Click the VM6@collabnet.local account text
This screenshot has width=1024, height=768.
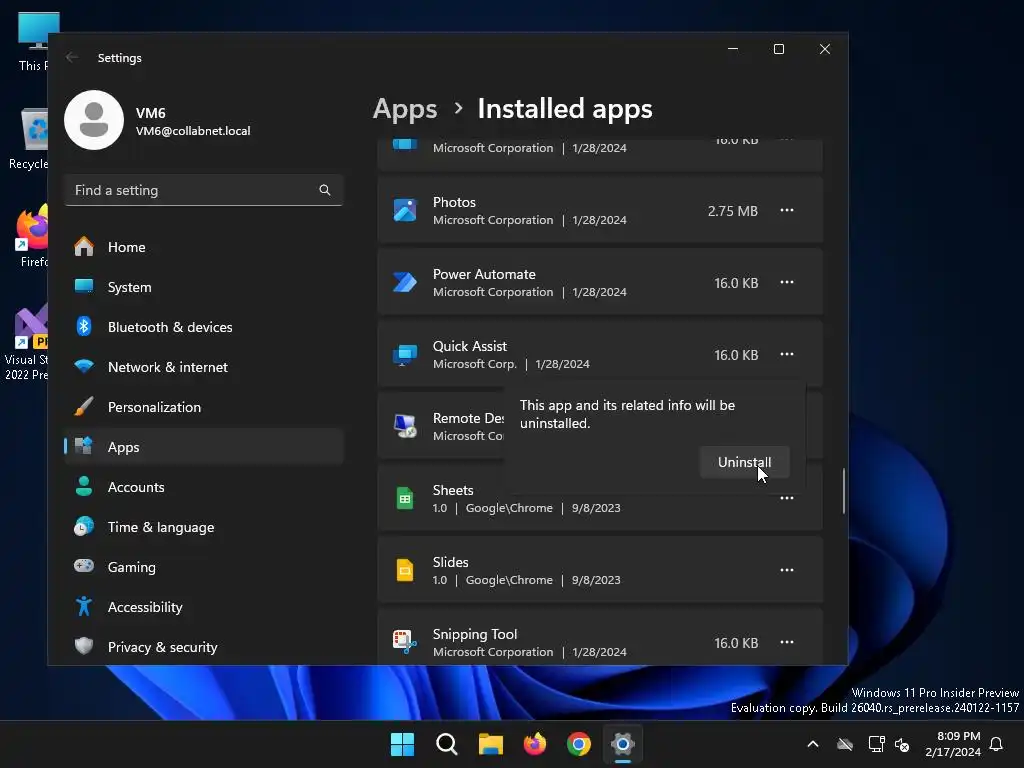pyautogui.click(x=193, y=131)
